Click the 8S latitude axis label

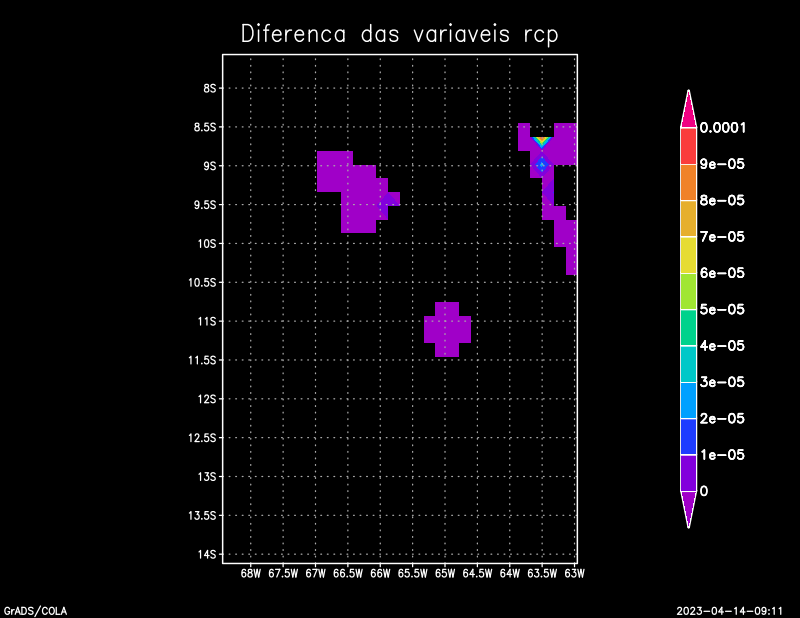[x=210, y=88]
